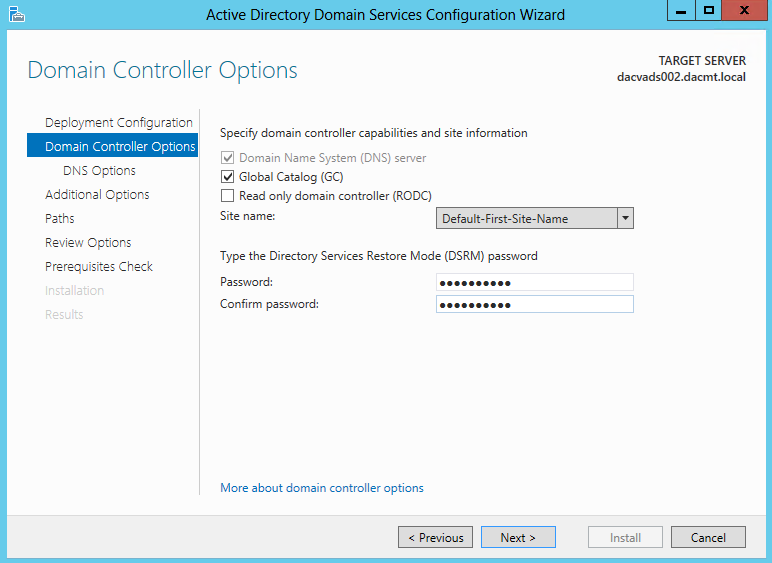The width and height of the screenshot is (772, 563).
Task: Click the dacvads002.dacmt.local server name
Action: click(681, 77)
